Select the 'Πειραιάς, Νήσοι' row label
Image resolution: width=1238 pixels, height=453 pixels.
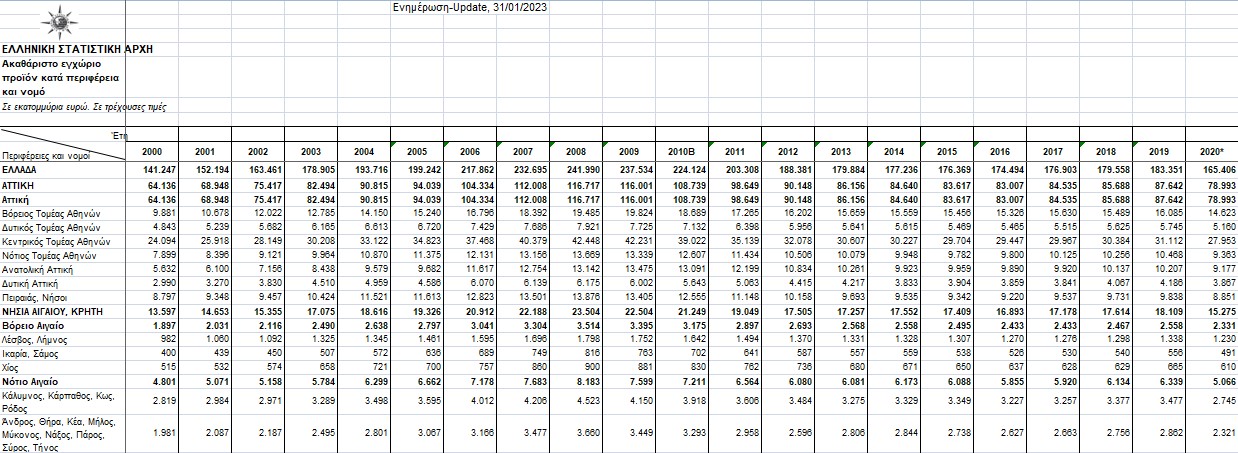pos(35,297)
